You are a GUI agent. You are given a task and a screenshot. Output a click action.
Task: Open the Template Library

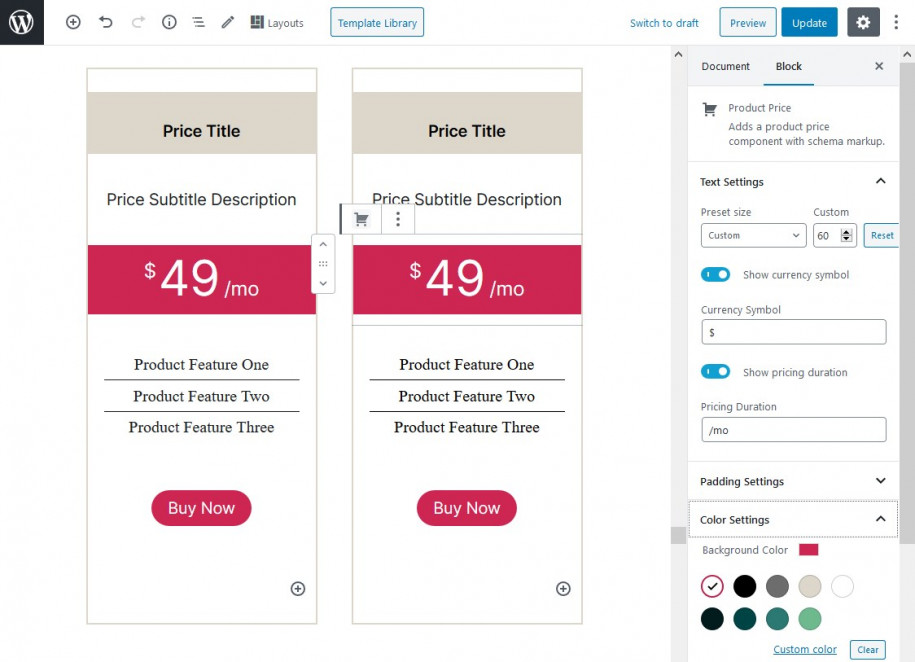click(377, 23)
